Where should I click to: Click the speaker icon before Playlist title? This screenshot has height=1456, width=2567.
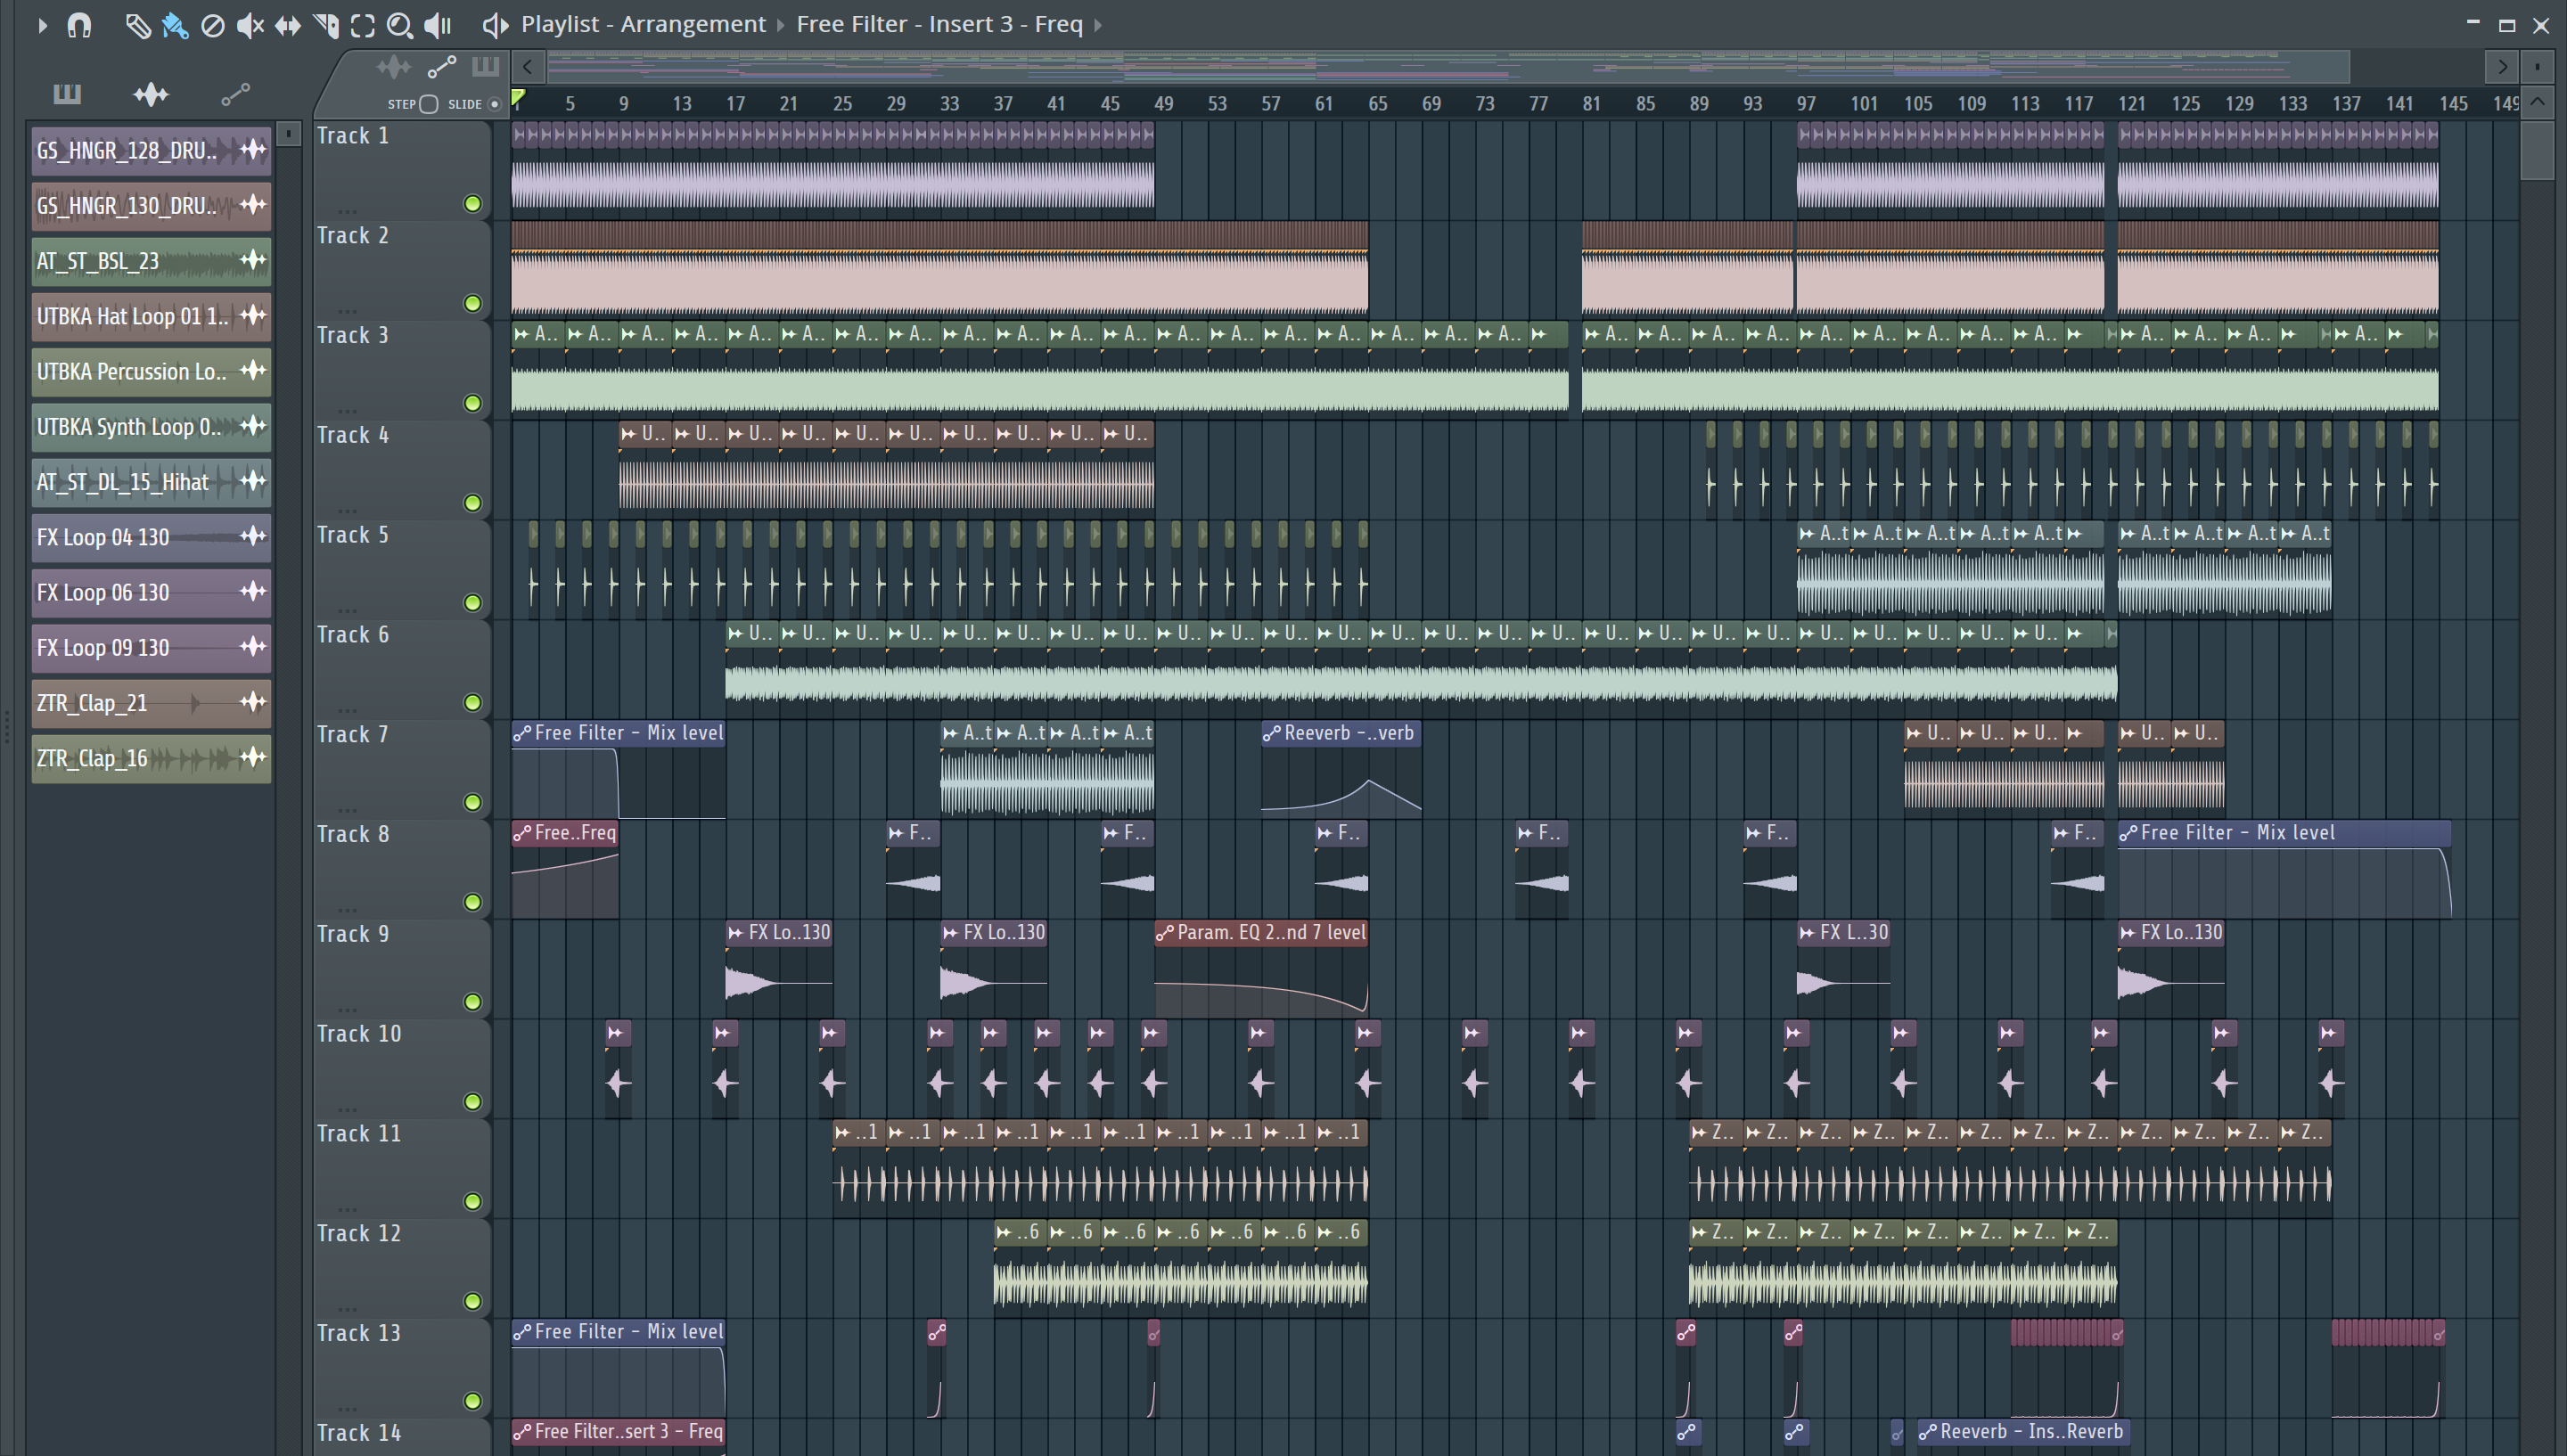(495, 25)
